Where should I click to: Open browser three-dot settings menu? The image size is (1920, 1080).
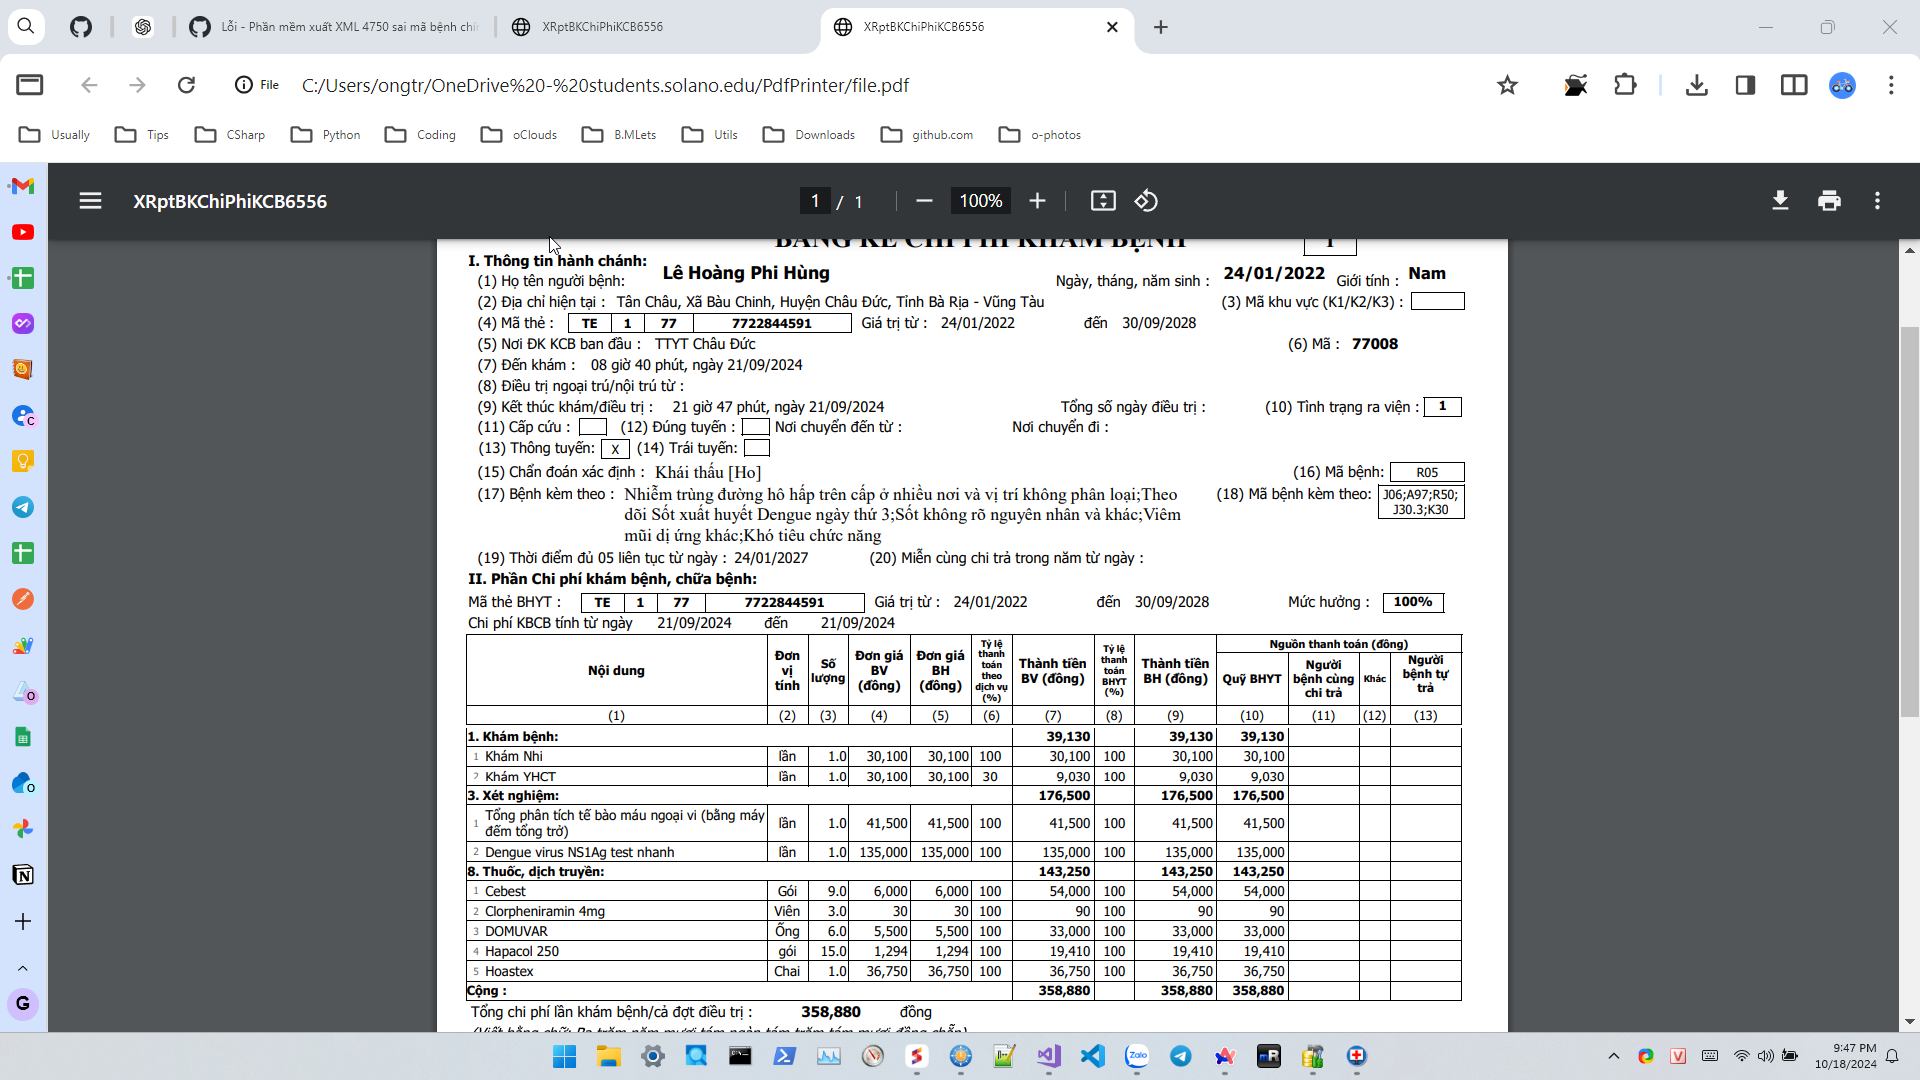pyautogui.click(x=1890, y=85)
